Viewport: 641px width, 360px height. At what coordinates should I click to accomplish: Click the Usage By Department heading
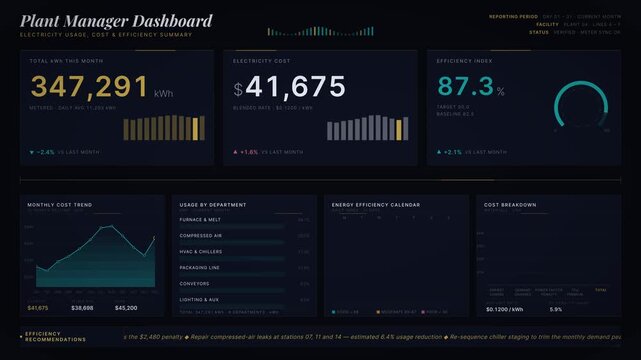coord(213,205)
